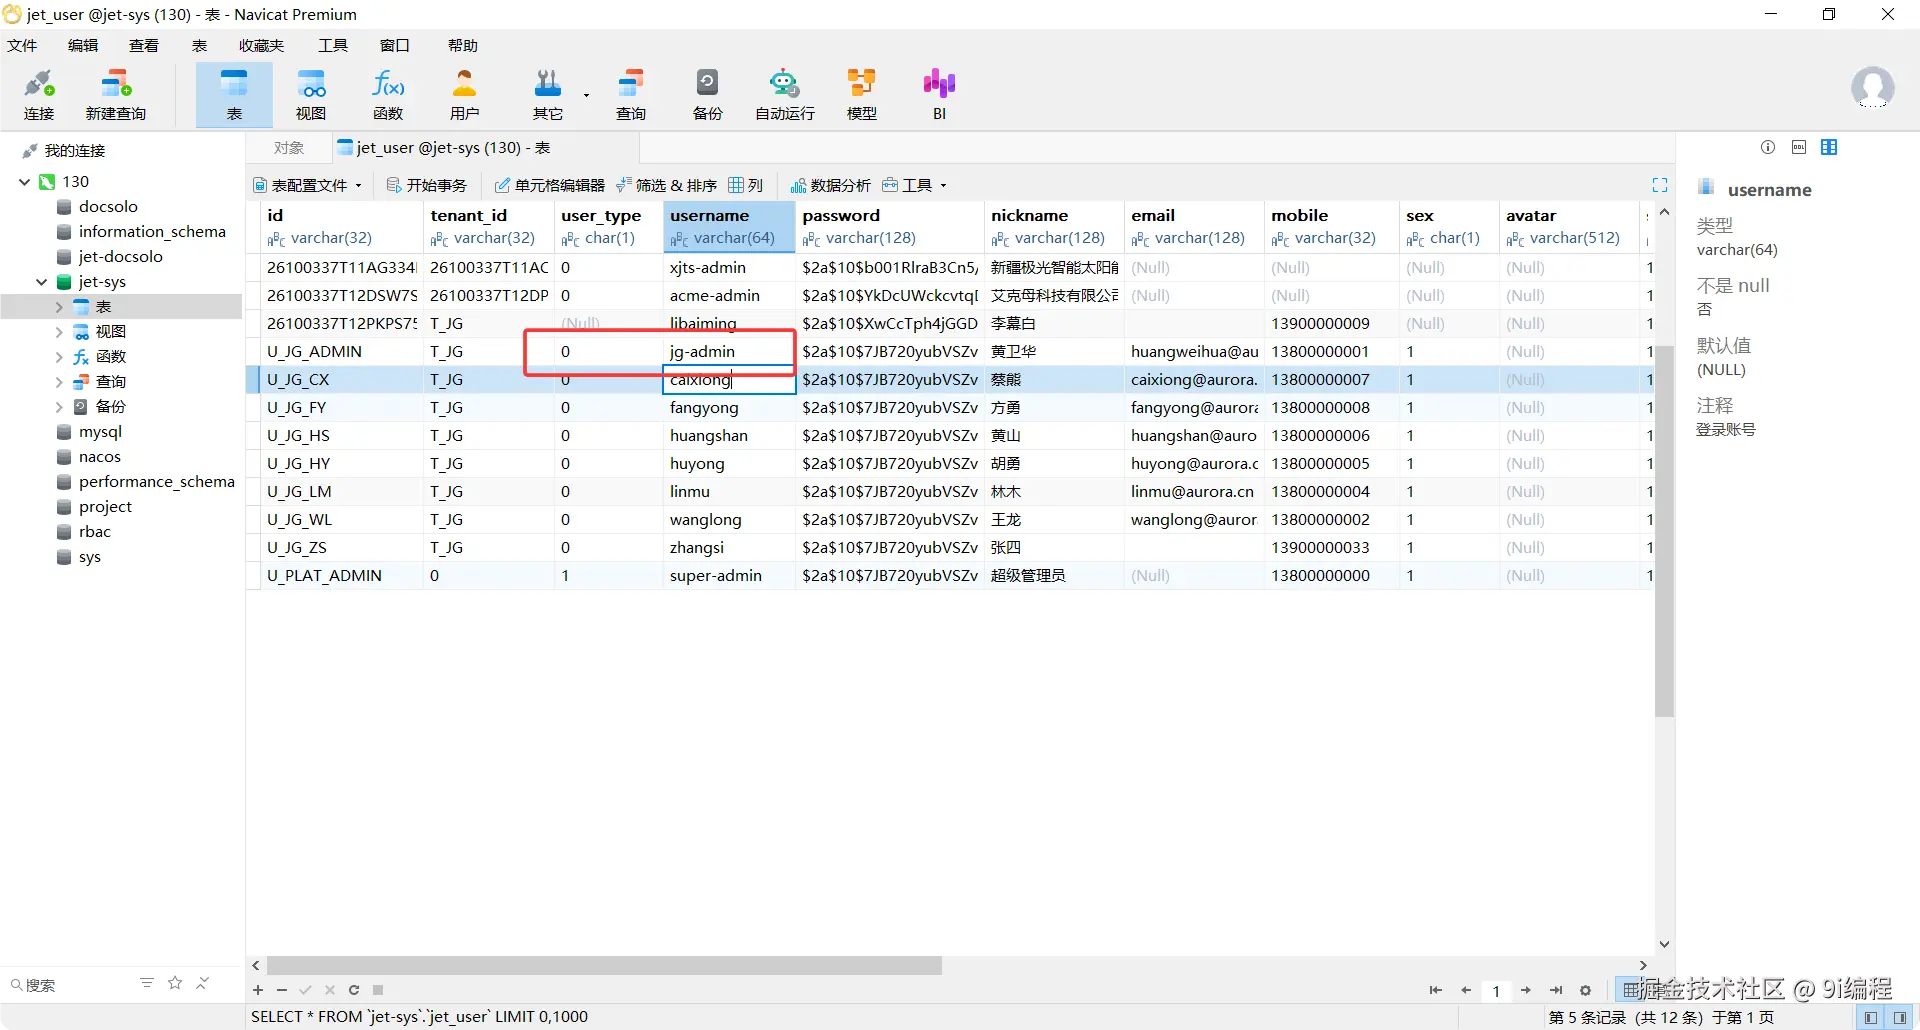Collapse the 130 connection node
The image size is (1920, 1030).
(x=25, y=182)
